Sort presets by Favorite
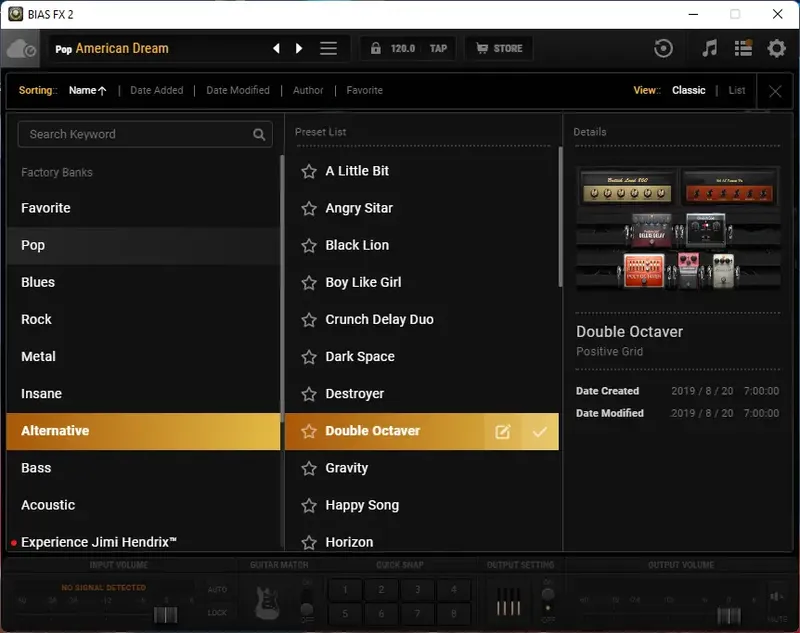The height and width of the screenshot is (633, 800). click(364, 90)
